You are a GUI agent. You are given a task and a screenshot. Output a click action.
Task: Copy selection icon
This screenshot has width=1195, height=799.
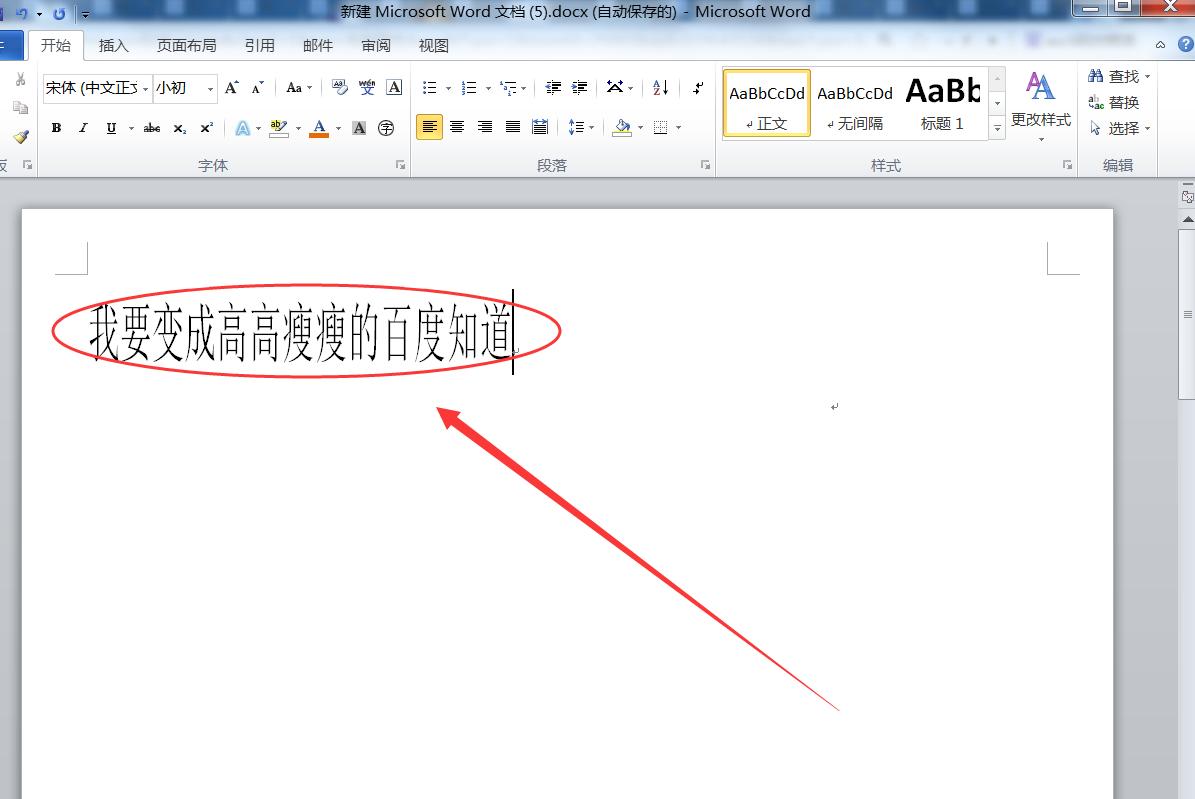[21, 107]
